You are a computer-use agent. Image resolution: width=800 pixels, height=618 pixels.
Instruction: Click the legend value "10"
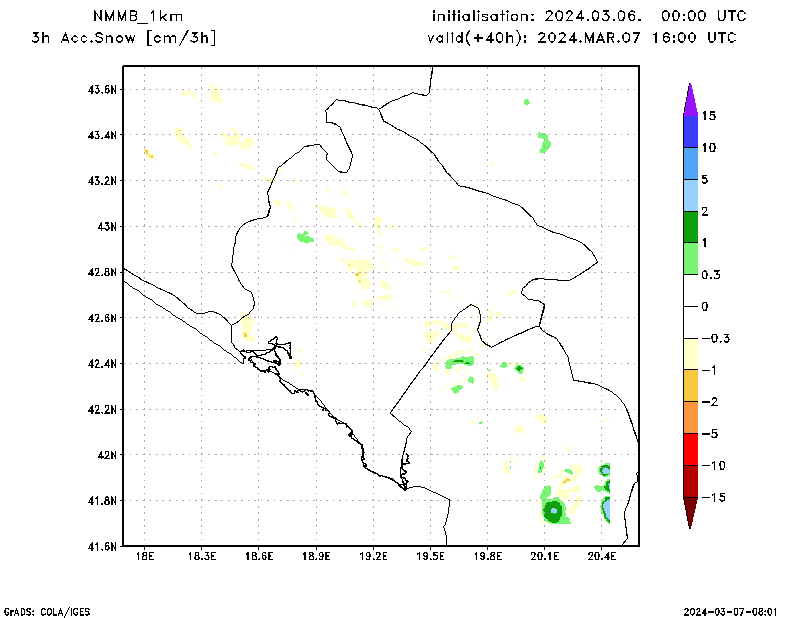pos(709,147)
